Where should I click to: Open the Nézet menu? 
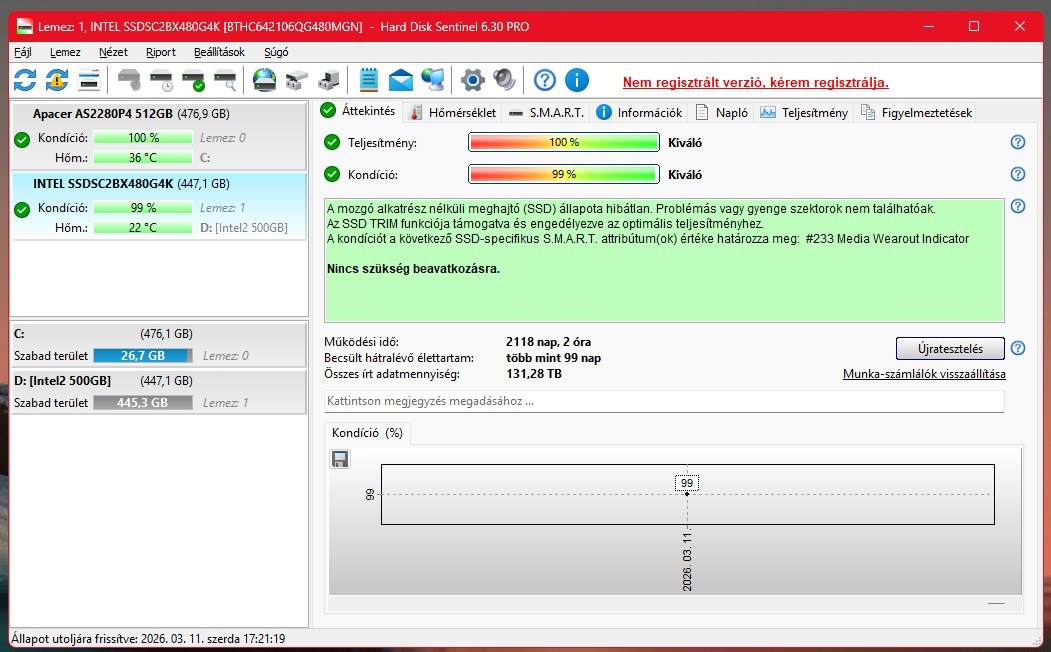[x=113, y=52]
